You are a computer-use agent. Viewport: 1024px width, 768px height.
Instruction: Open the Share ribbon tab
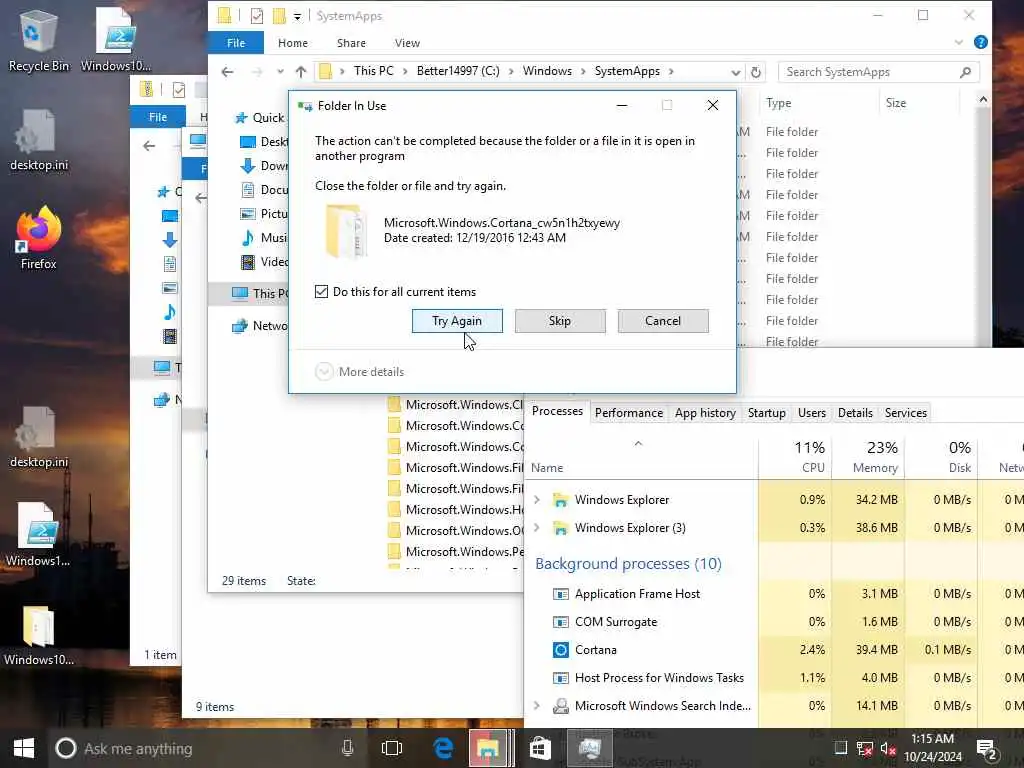coord(351,43)
